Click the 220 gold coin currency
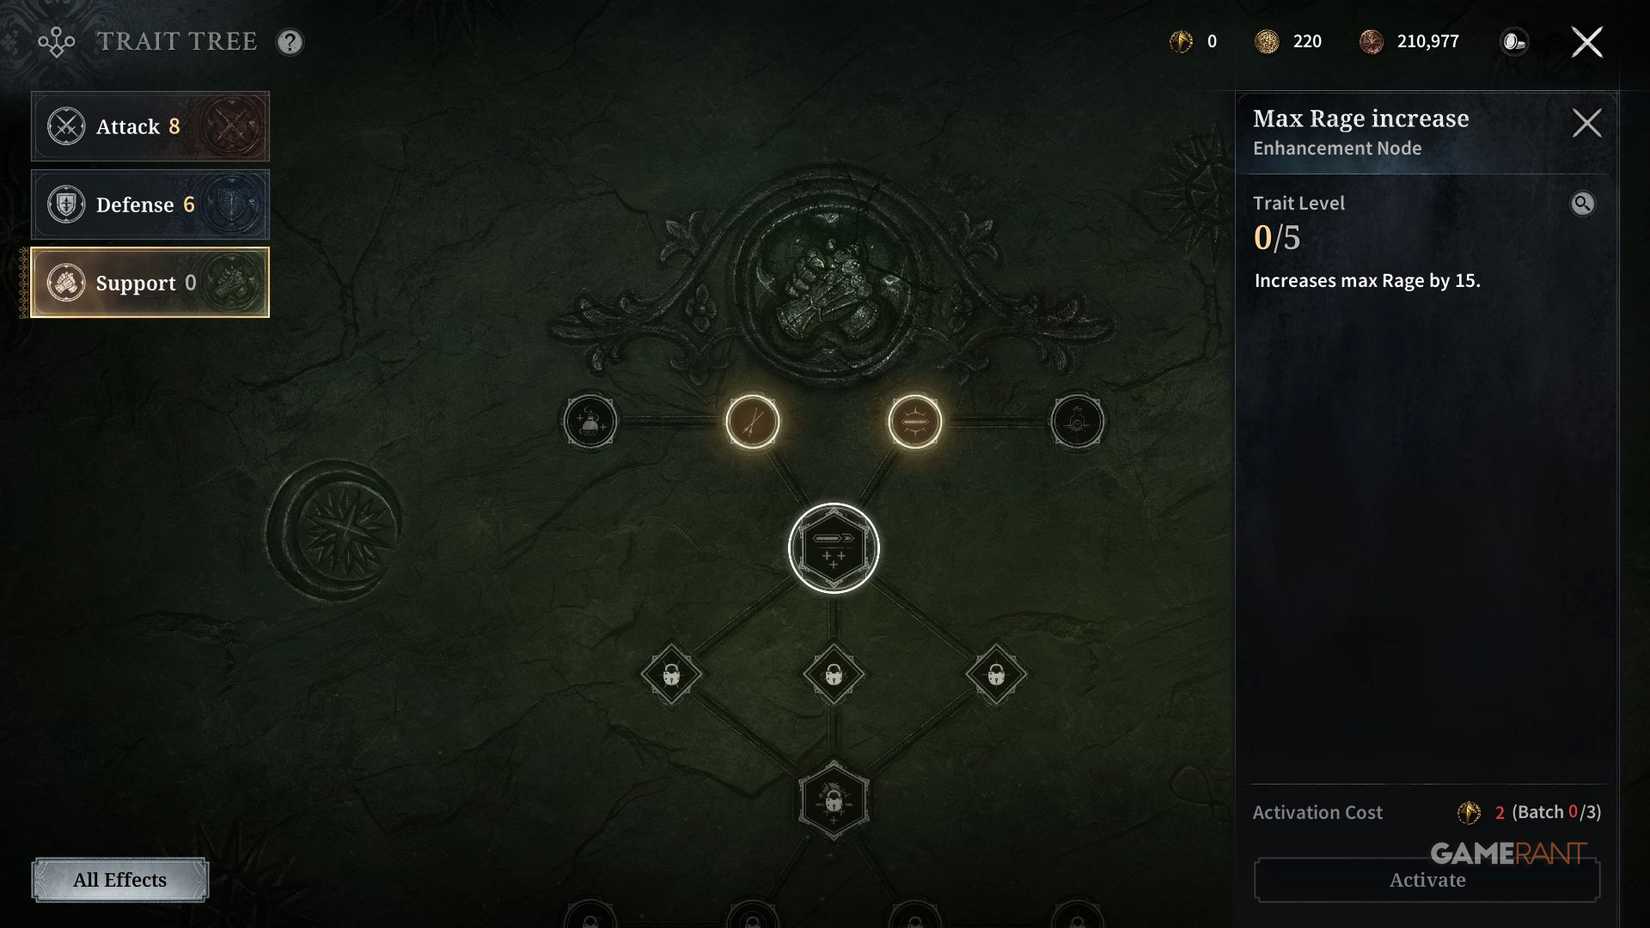Image resolution: width=1650 pixels, height=928 pixels. [1288, 41]
